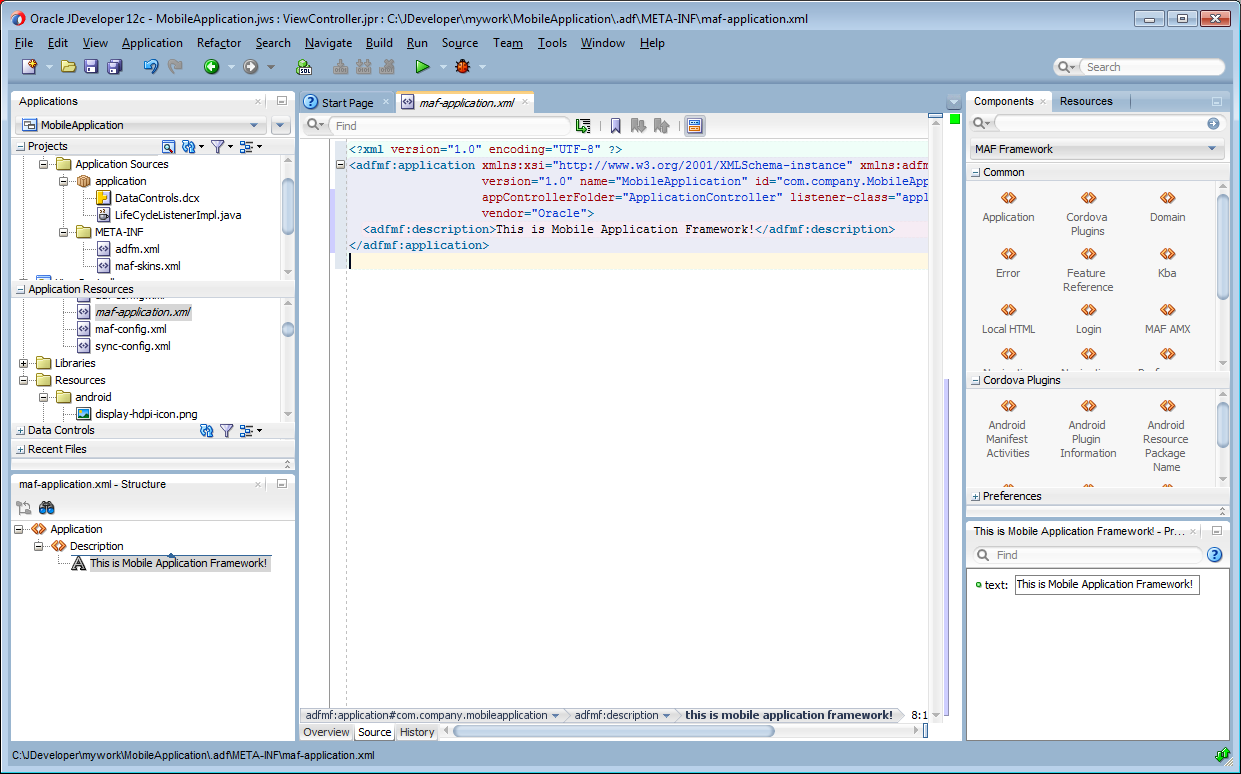Click the text property input field

tap(1106, 584)
